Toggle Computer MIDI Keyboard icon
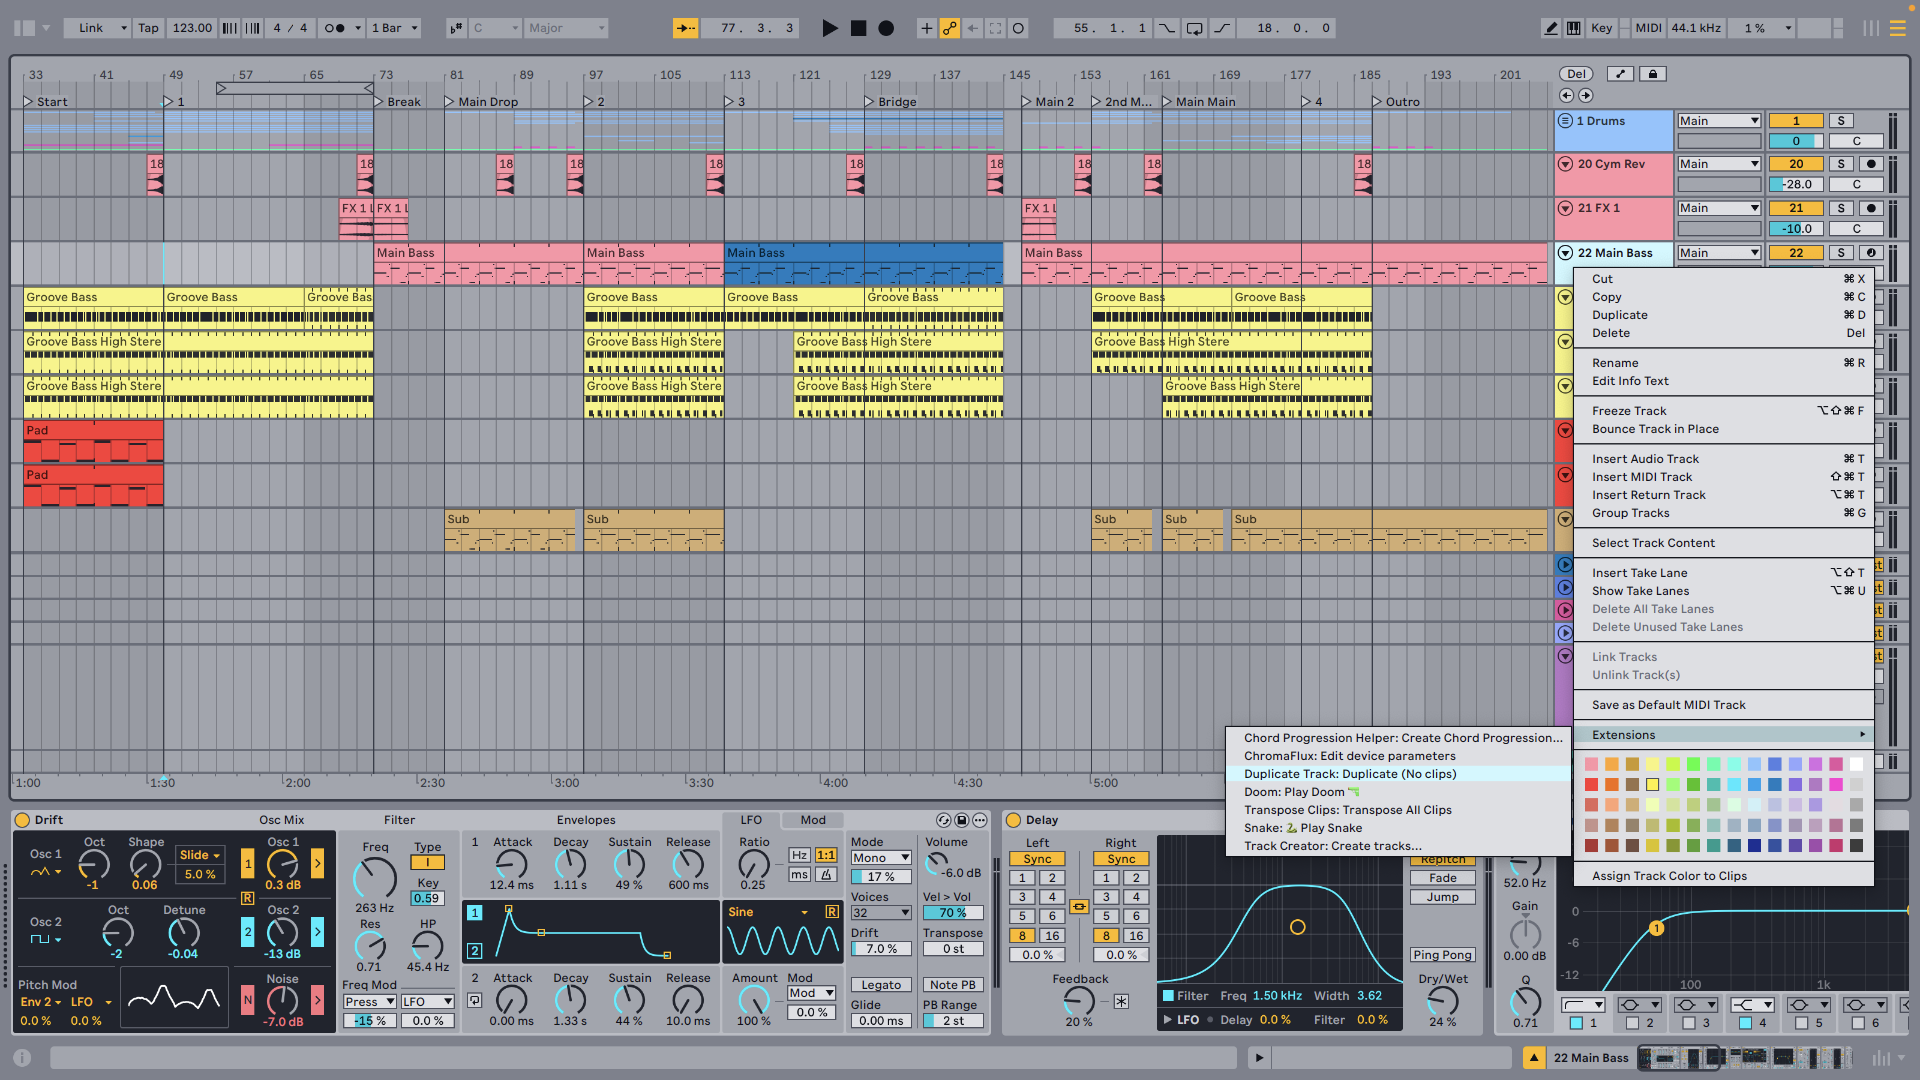Image resolution: width=1920 pixels, height=1080 pixels. click(x=1573, y=28)
